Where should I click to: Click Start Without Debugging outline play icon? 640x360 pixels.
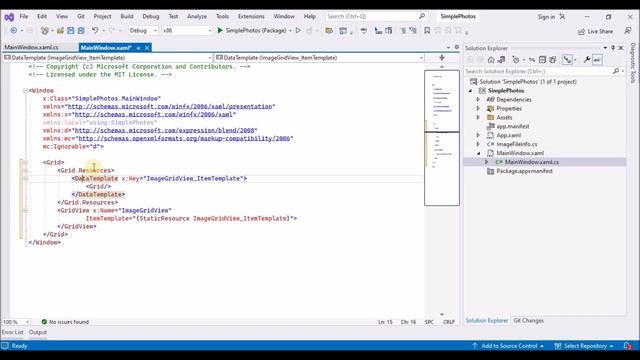(x=298, y=31)
